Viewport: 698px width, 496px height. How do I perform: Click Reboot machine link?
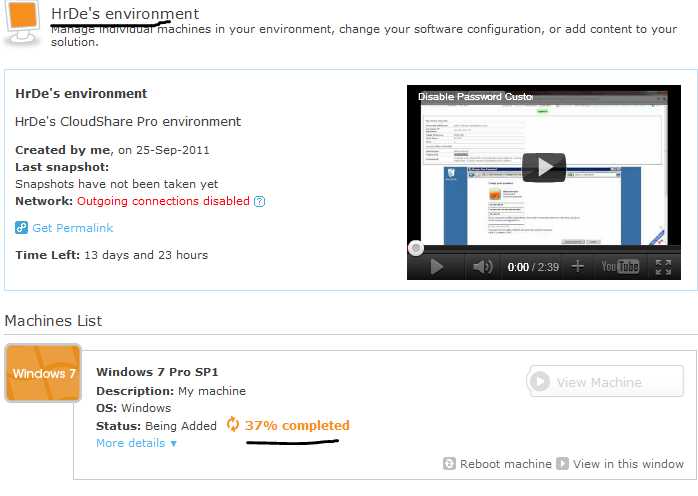[506, 464]
